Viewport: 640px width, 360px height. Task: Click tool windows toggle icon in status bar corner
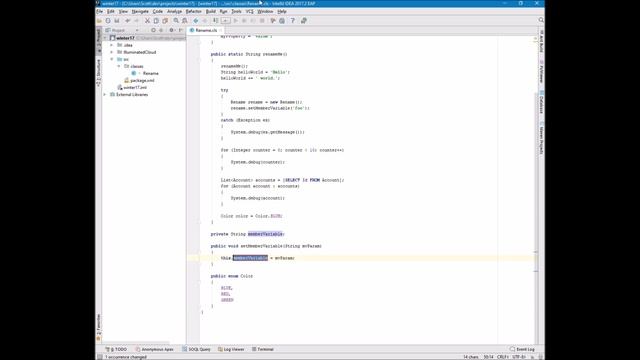click(x=100, y=357)
